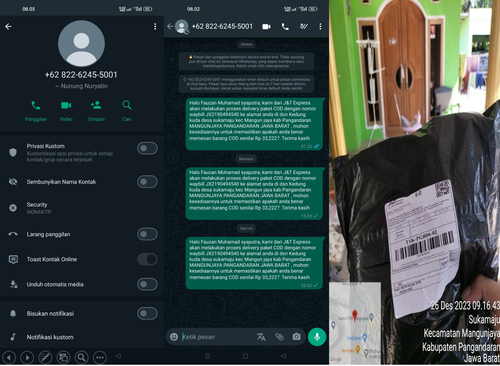Viewport: 500px width, 366px height.
Task: Click the Security cross-circle icon
Action: click(x=13, y=208)
